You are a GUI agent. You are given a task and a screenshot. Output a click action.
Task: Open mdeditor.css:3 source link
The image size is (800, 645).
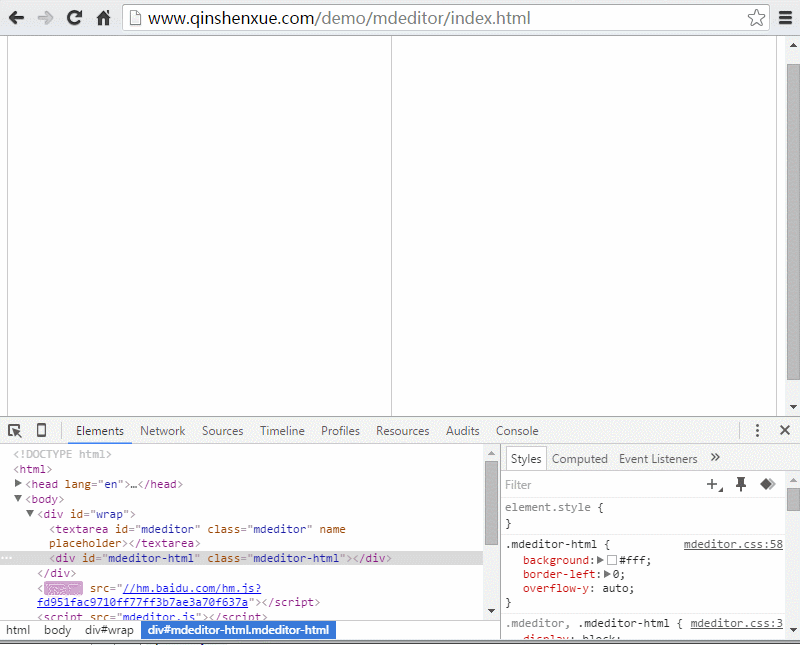coord(736,624)
